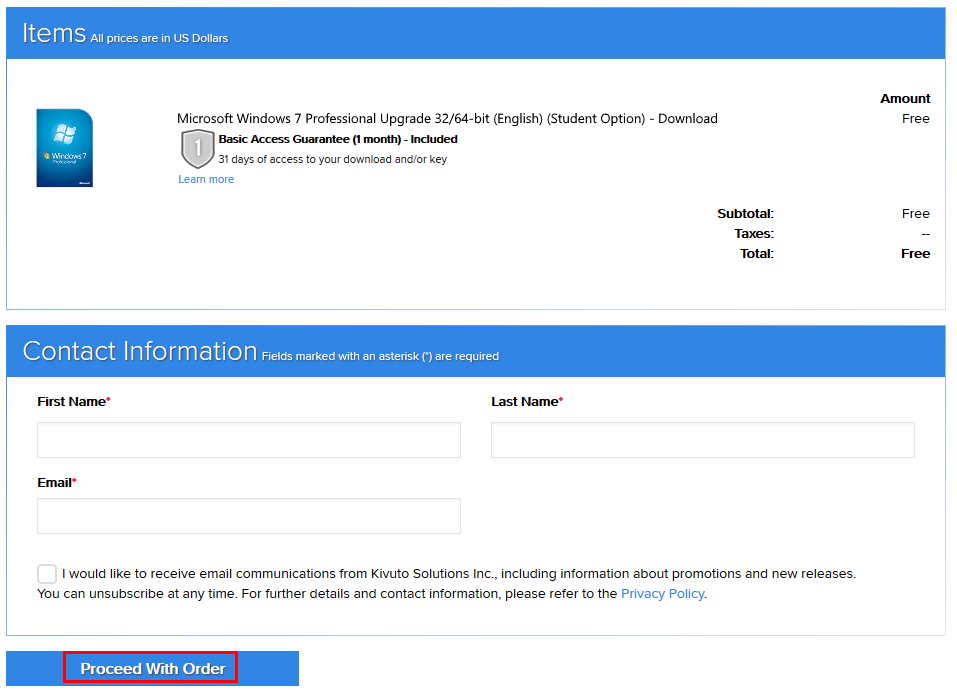This screenshot has height=690, width=957.
Task: Click into the Email field
Action: (x=249, y=516)
